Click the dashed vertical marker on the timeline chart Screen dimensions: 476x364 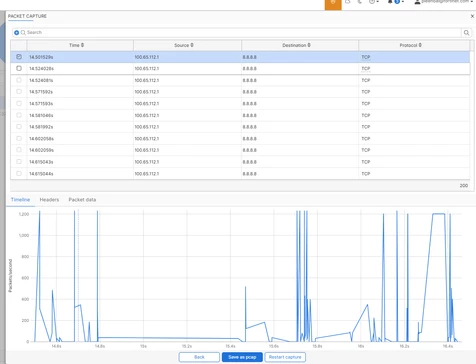coord(79,275)
